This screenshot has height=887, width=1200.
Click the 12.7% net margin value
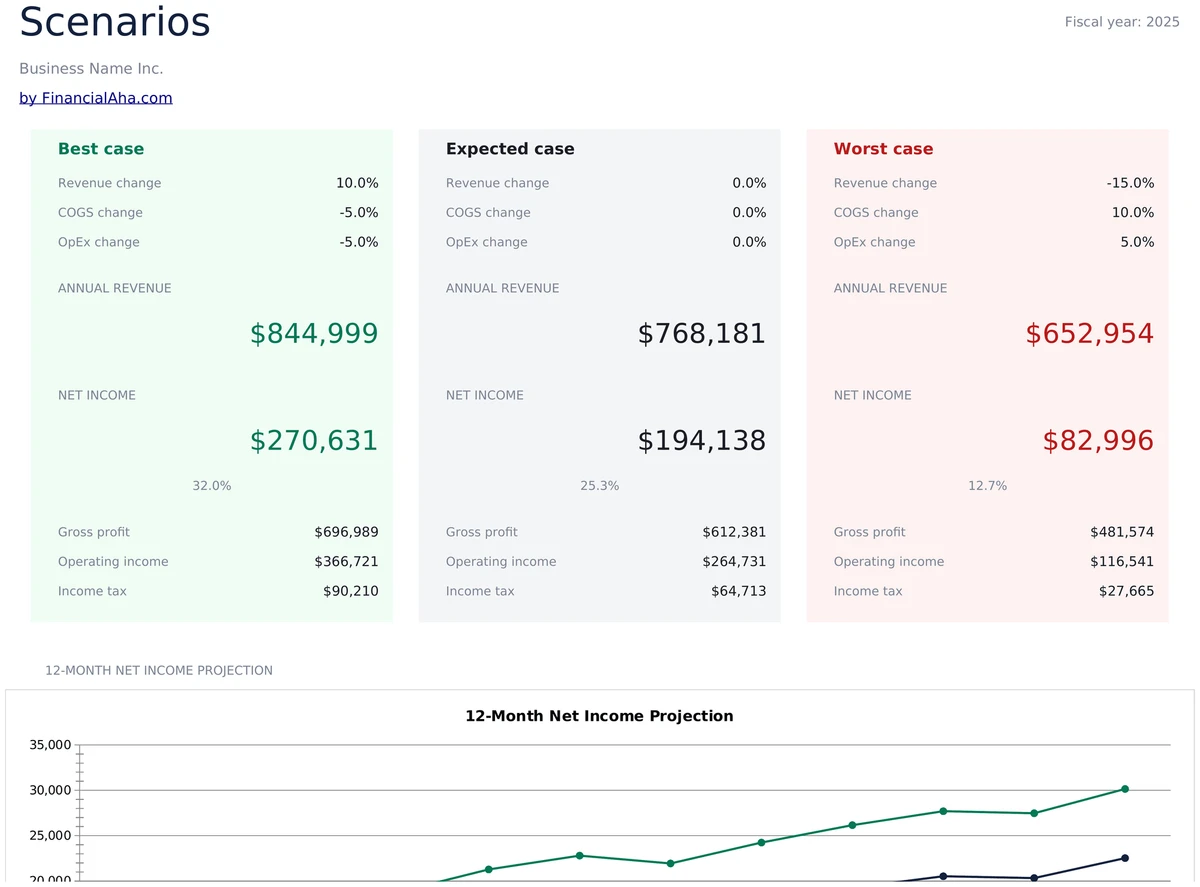[988, 486]
